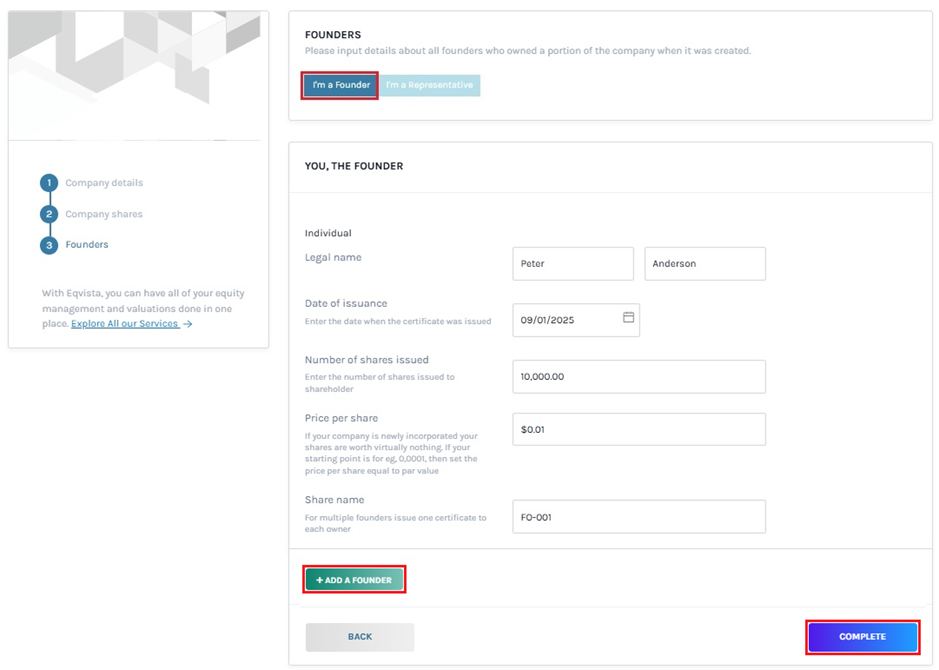Click the date field showing 09/01/2025
Image resolution: width=939 pixels, height=670 pixels.
pos(570,320)
